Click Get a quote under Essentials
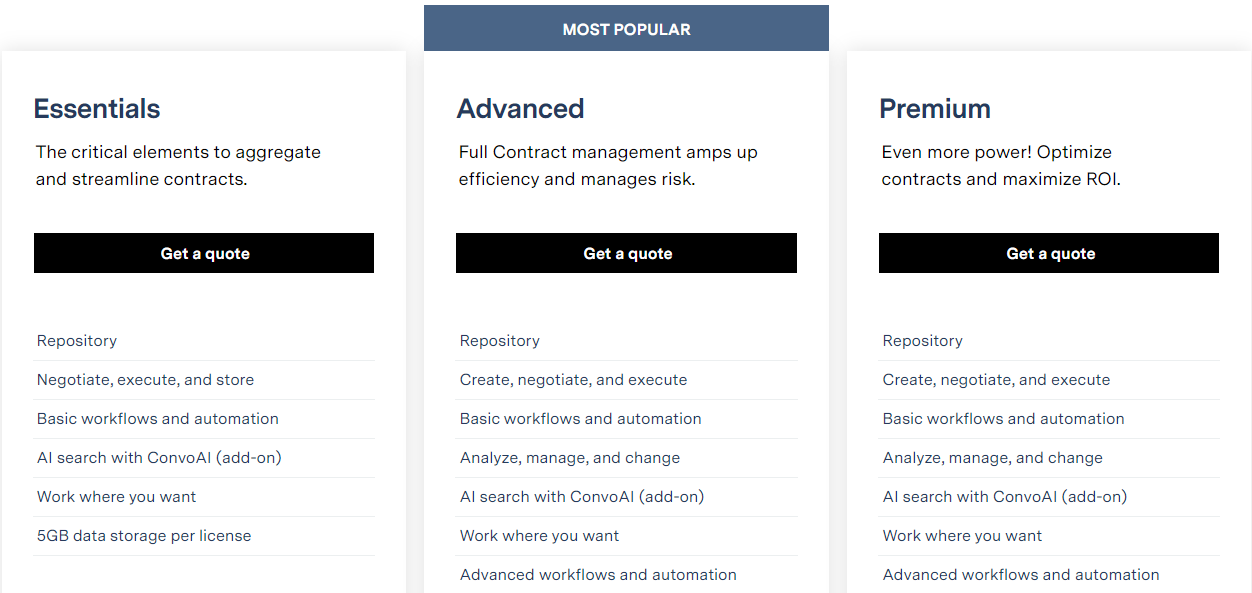The image size is (1252, 593). pos(204,253)
